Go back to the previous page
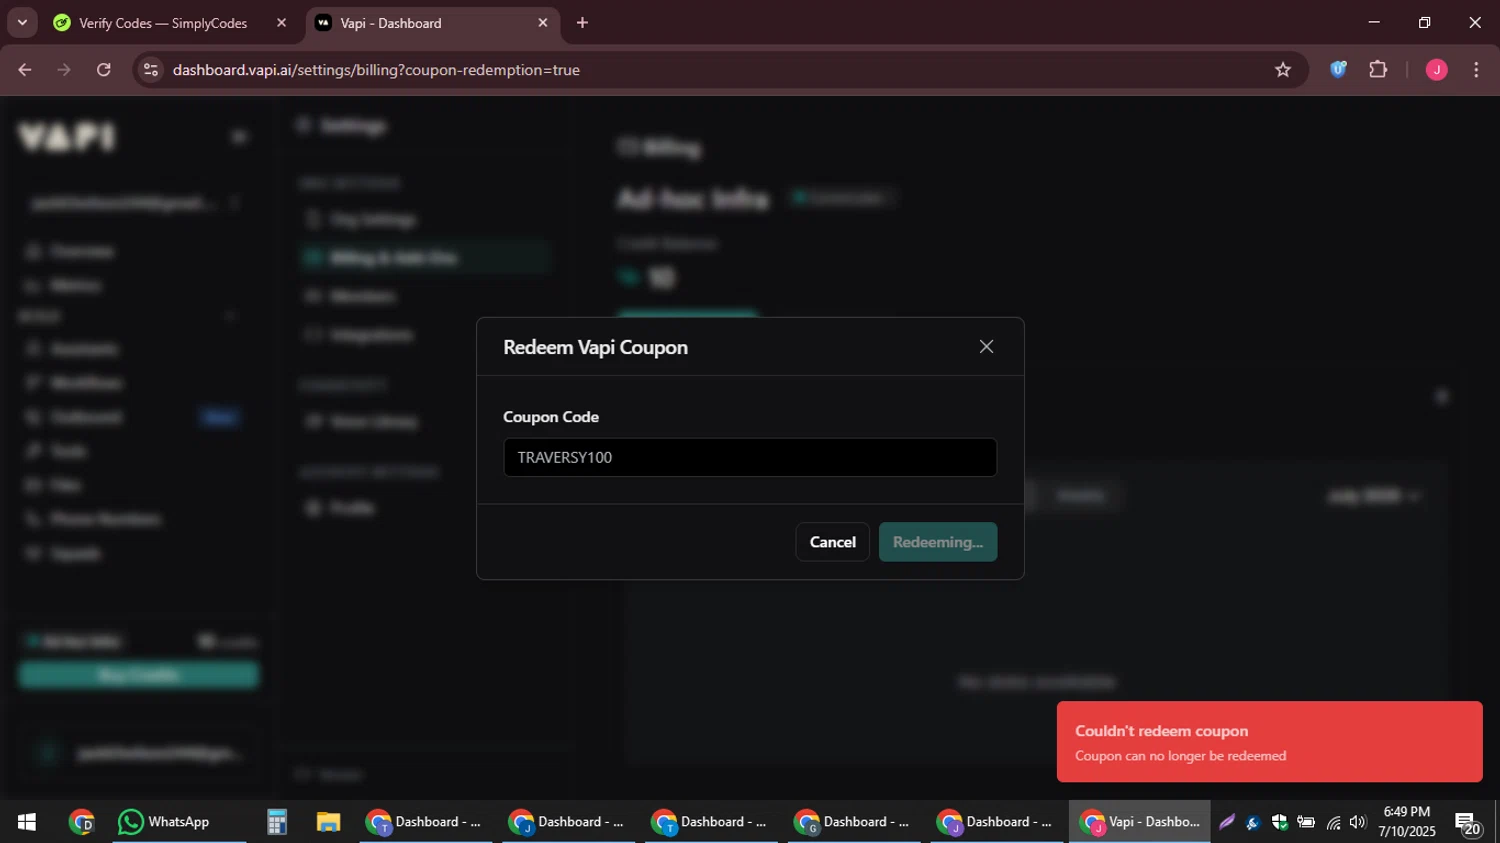 25,70
